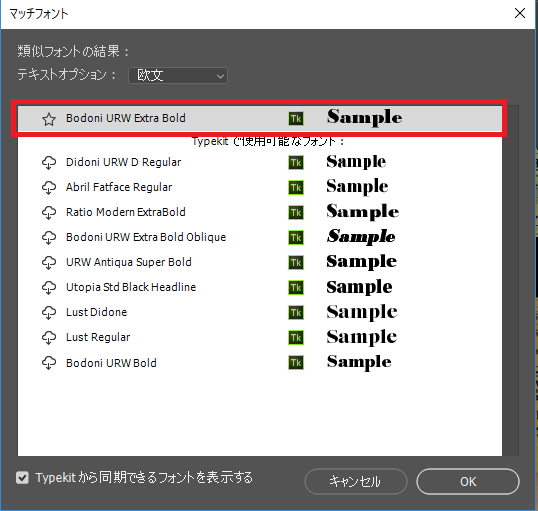The width and height of the screenshot is (538, 511).
Task: Select the Bodoni URW Extra Bold Oblique entry
Action: 260,237
